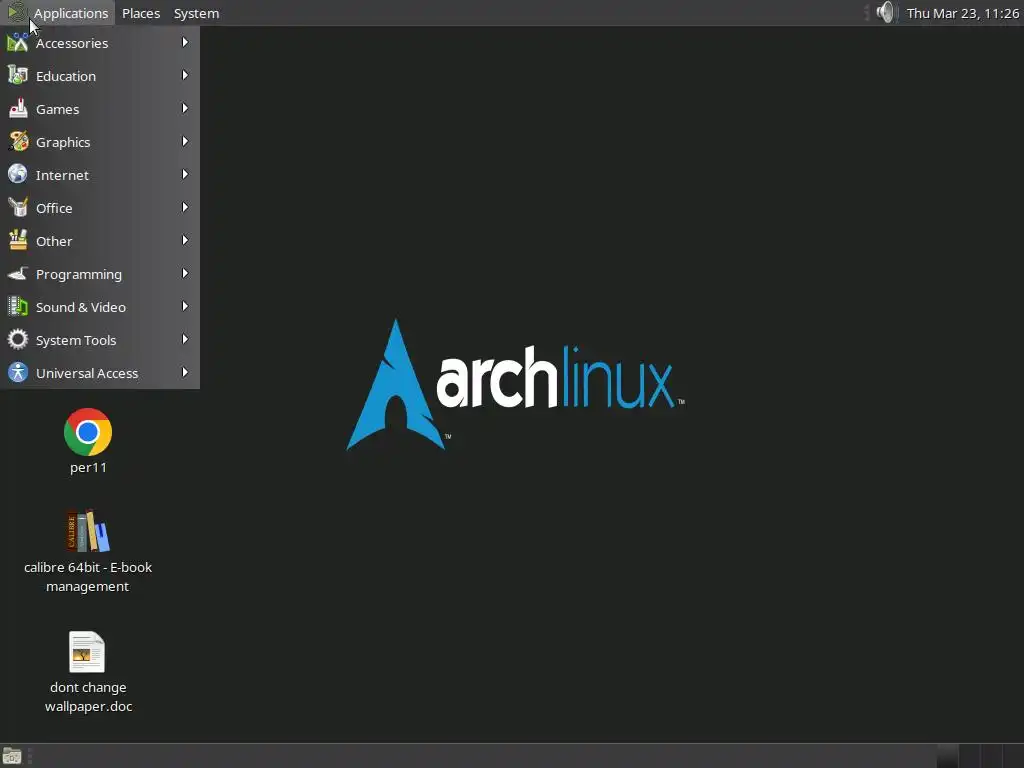
Task: Open the System menu
Action: (x=197, y=13)
